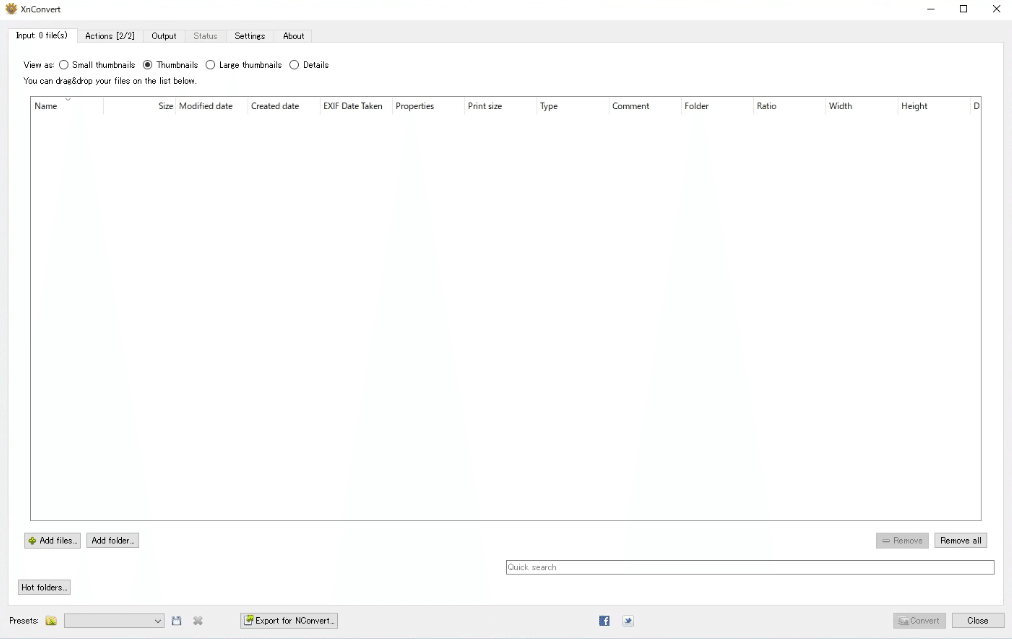Image resolution: width=1012 pixels, height=639 pixels.
Task: Open Hot folders dialog
Action: (x=44, y=587)
